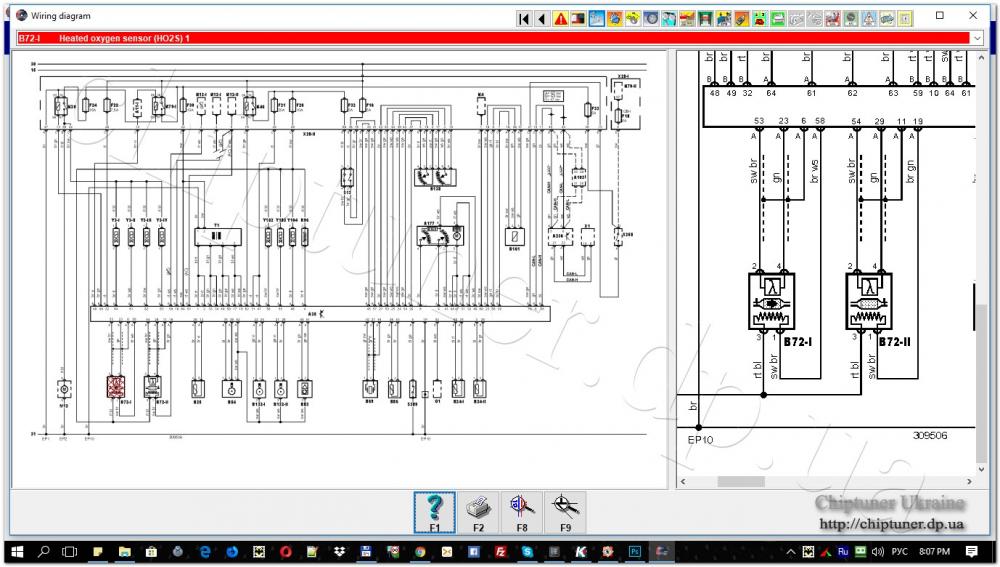Image resolution: width=1000 pixels, height=567 pixels.
Task: Open Windows taskbar search
Action: [43, 552]
